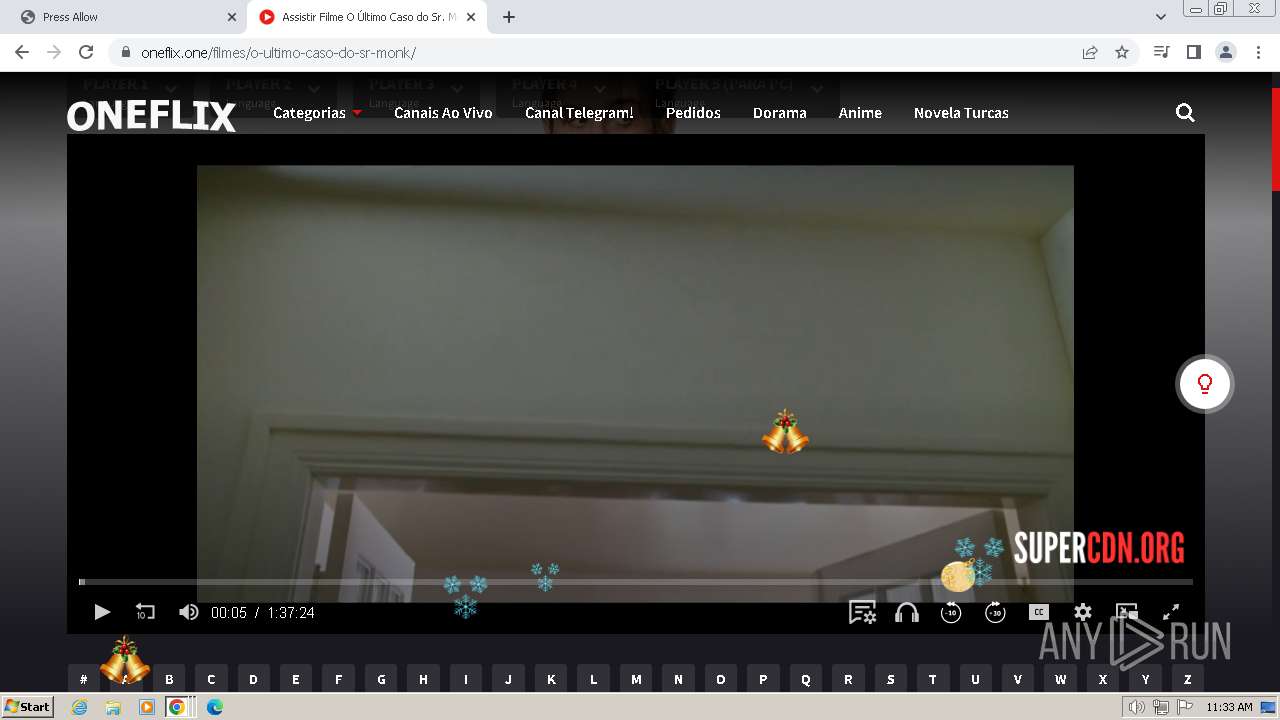This screenshot has width=1280, height=720.
Task: Close the Press Allow tab
Action: click(232, 17)
